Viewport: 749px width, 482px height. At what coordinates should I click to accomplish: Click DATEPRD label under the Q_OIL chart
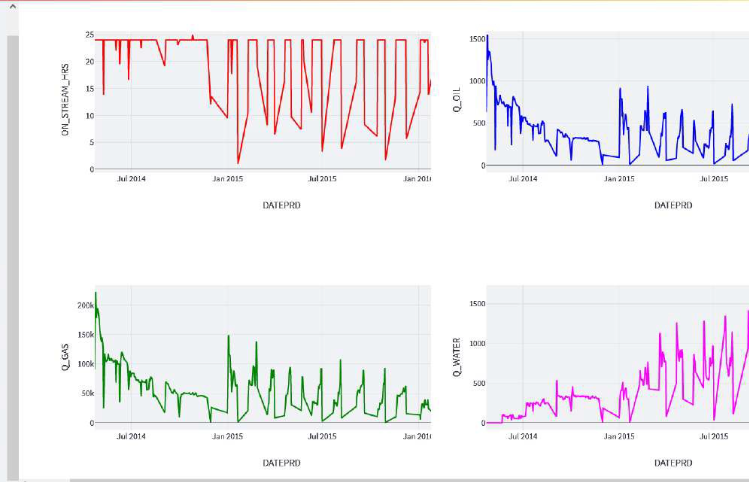point(673,205)
